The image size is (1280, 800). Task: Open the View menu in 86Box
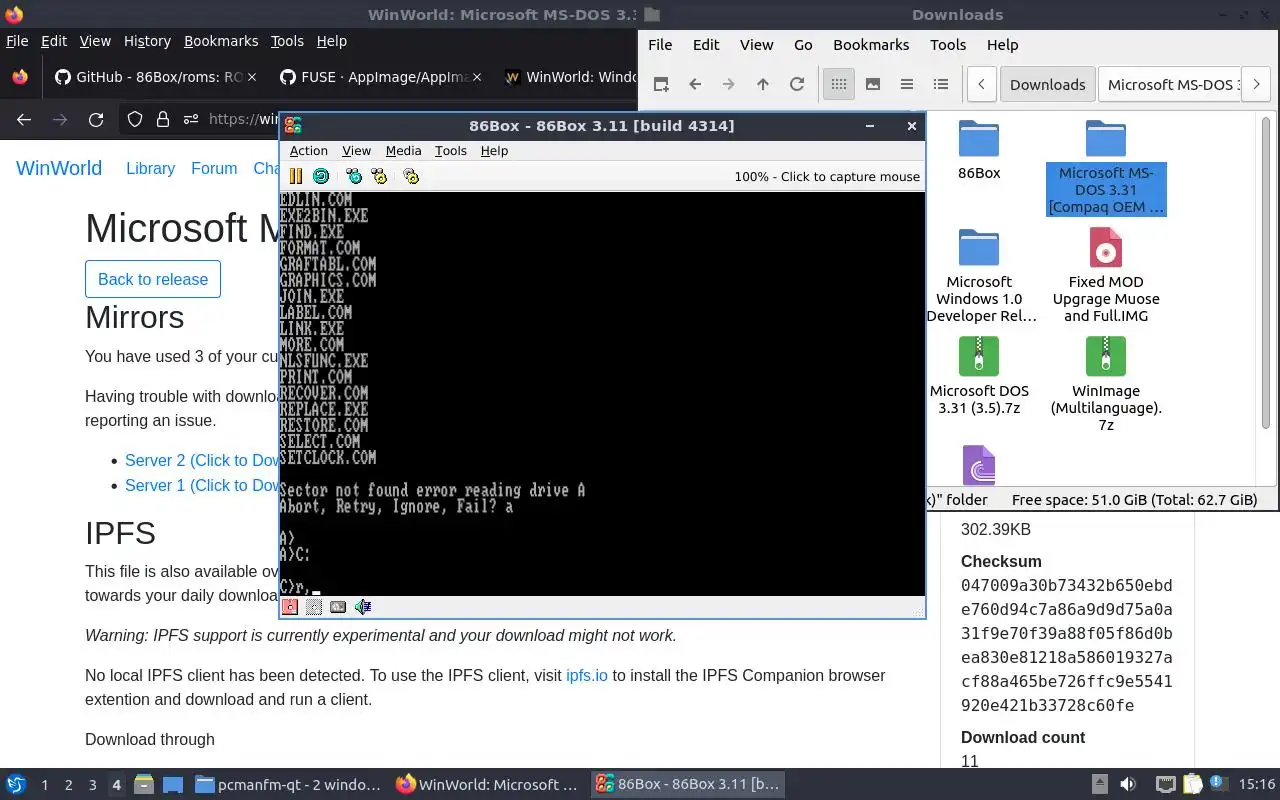point(356,150)
